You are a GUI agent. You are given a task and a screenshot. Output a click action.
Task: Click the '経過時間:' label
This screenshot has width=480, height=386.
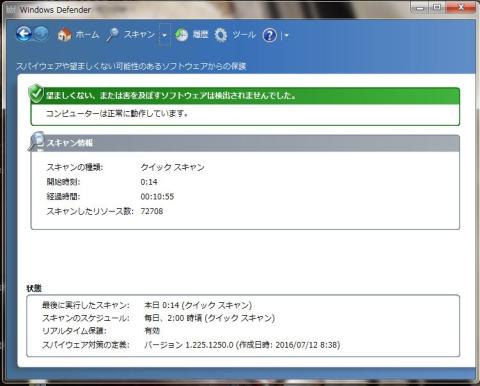pyautogui.click(x=63, y=197)
